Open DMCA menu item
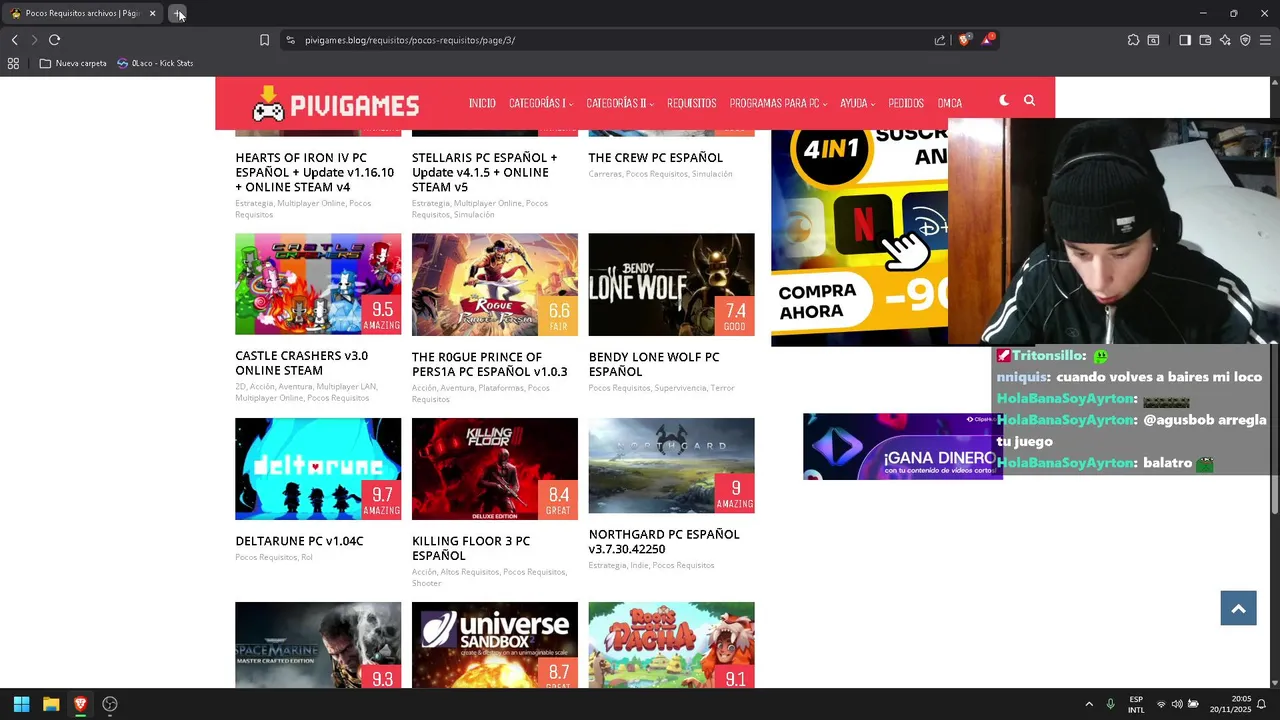 tap(950, 103)
